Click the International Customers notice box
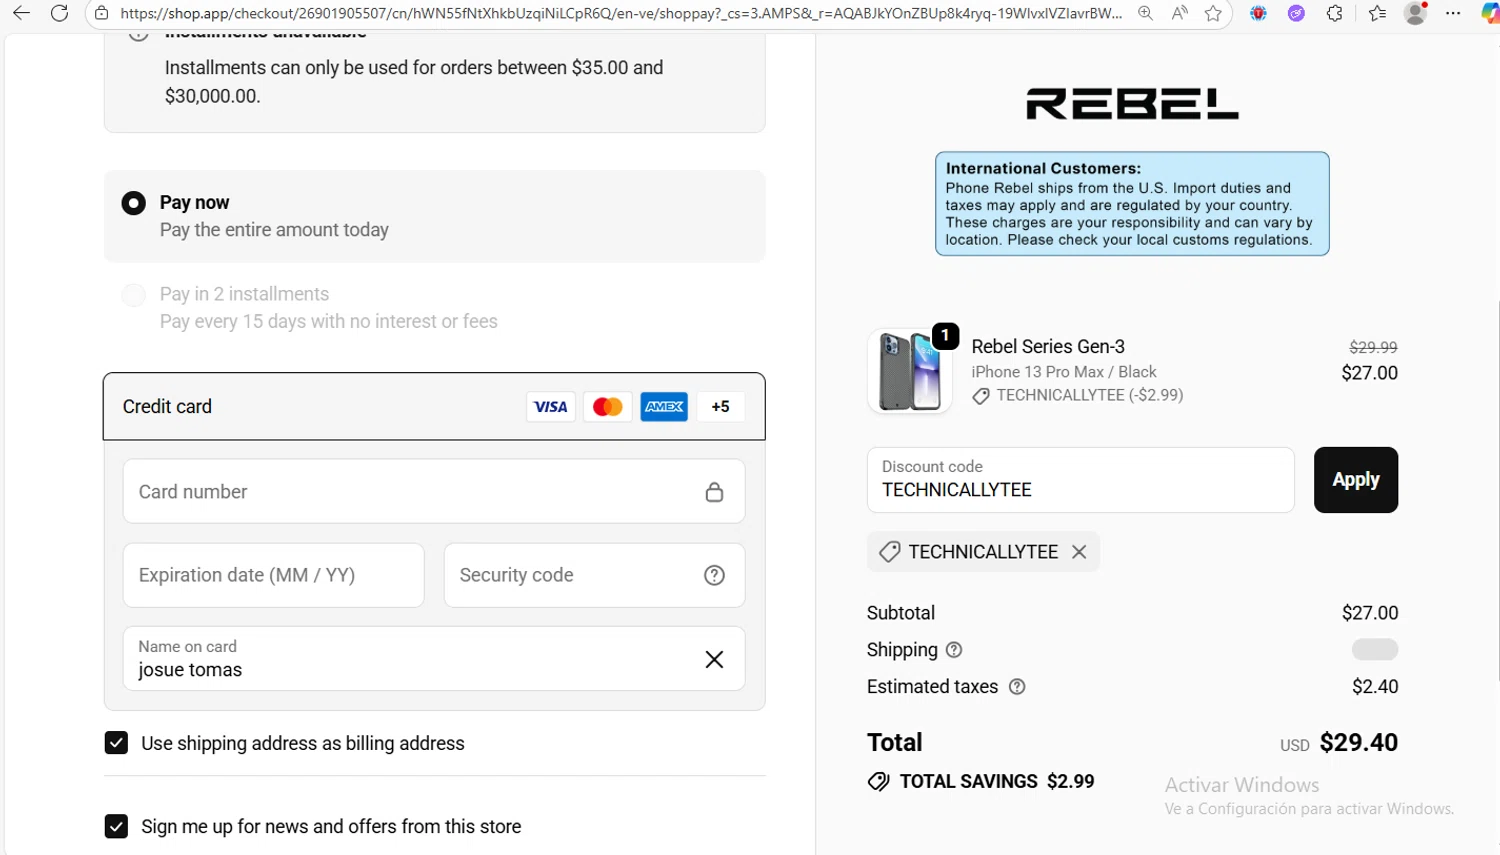 click(x=1132, y=204)
